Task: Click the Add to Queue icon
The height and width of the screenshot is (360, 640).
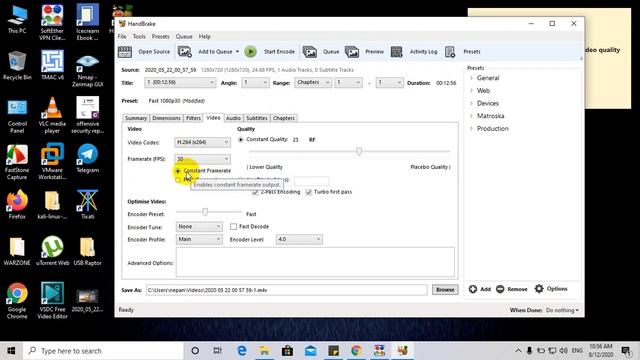Action: (184, 52)
